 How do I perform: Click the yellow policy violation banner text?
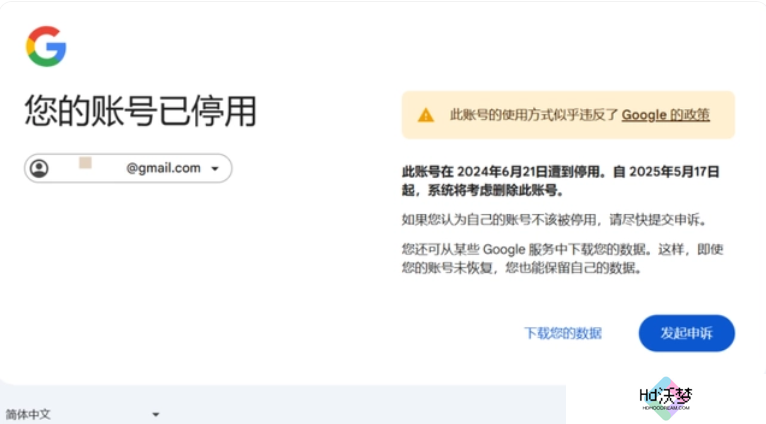coord(534,115)
